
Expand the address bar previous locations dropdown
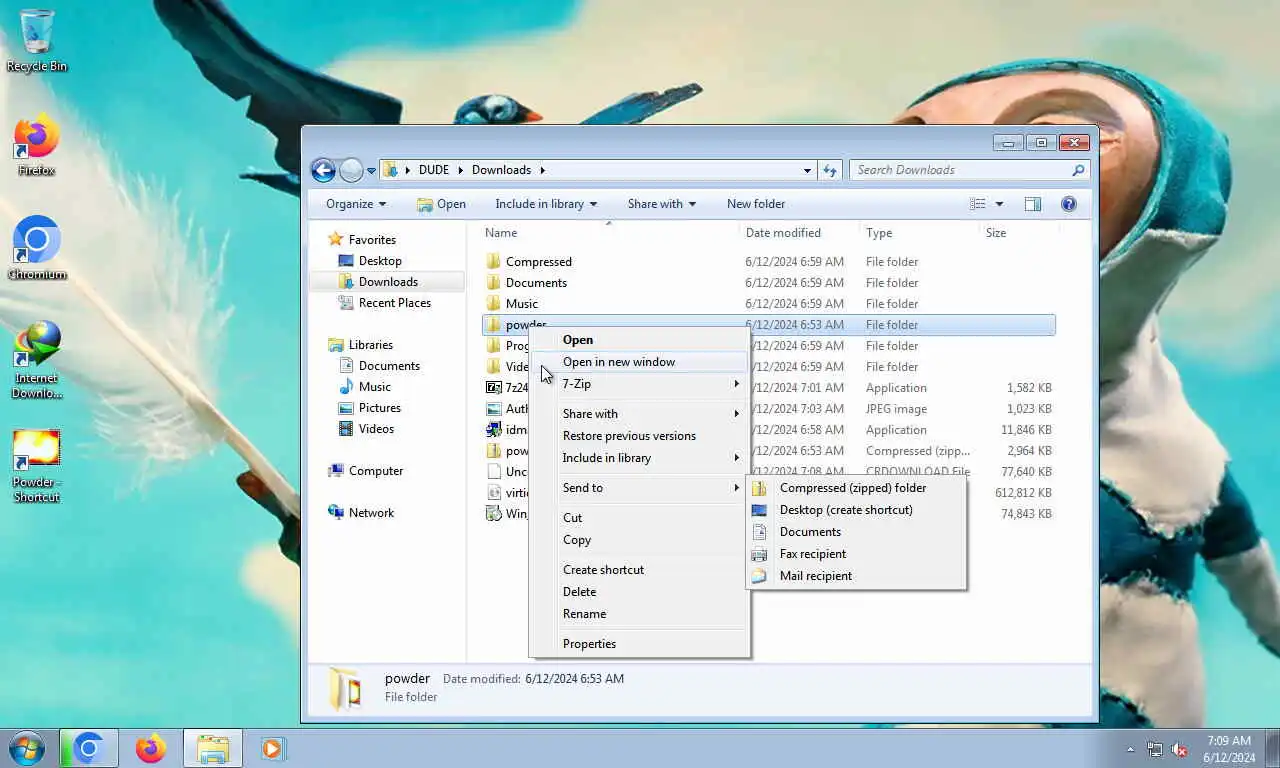807,171
